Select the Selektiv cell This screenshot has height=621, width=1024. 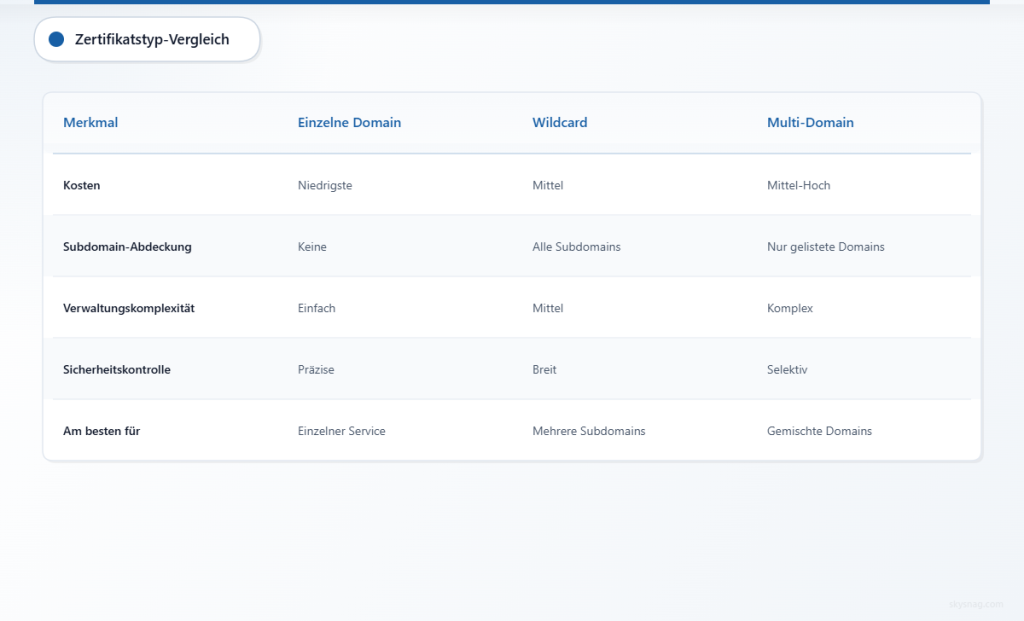787,370
